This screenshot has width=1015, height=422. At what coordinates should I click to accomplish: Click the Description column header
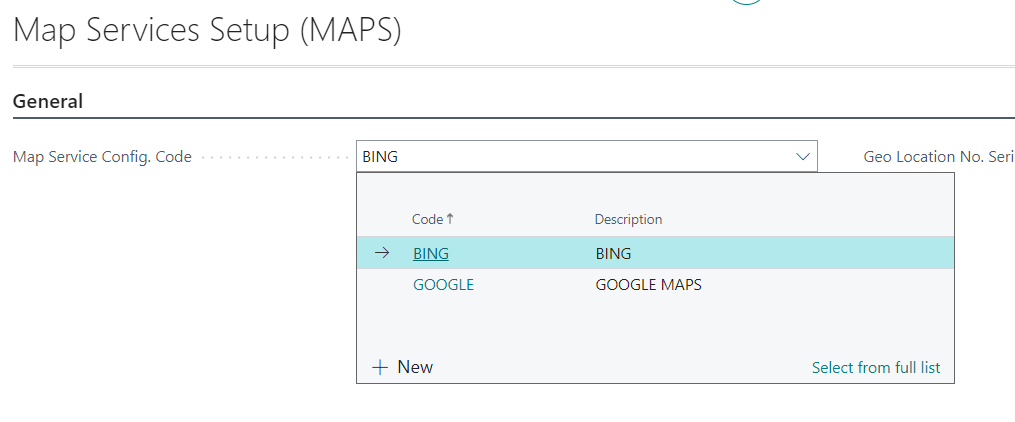(x=628, y=219)
